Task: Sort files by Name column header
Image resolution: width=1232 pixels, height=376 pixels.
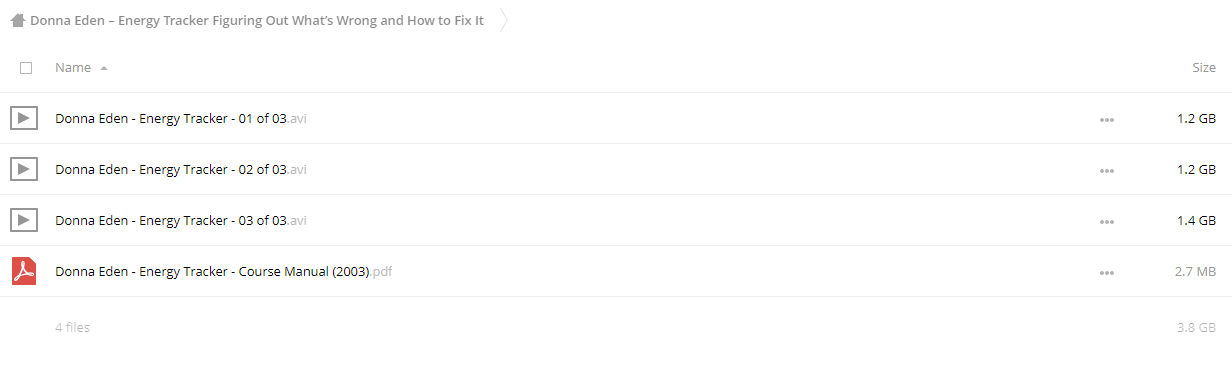Action: [x=73, y=68]
